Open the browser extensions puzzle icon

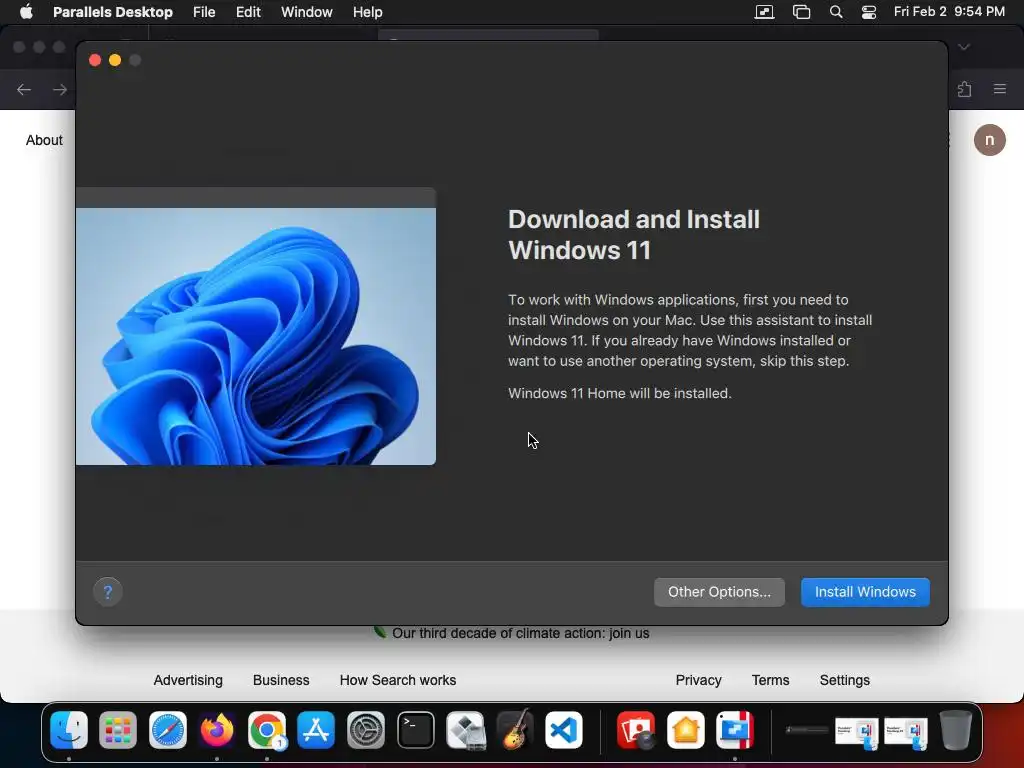pos(965,89)
